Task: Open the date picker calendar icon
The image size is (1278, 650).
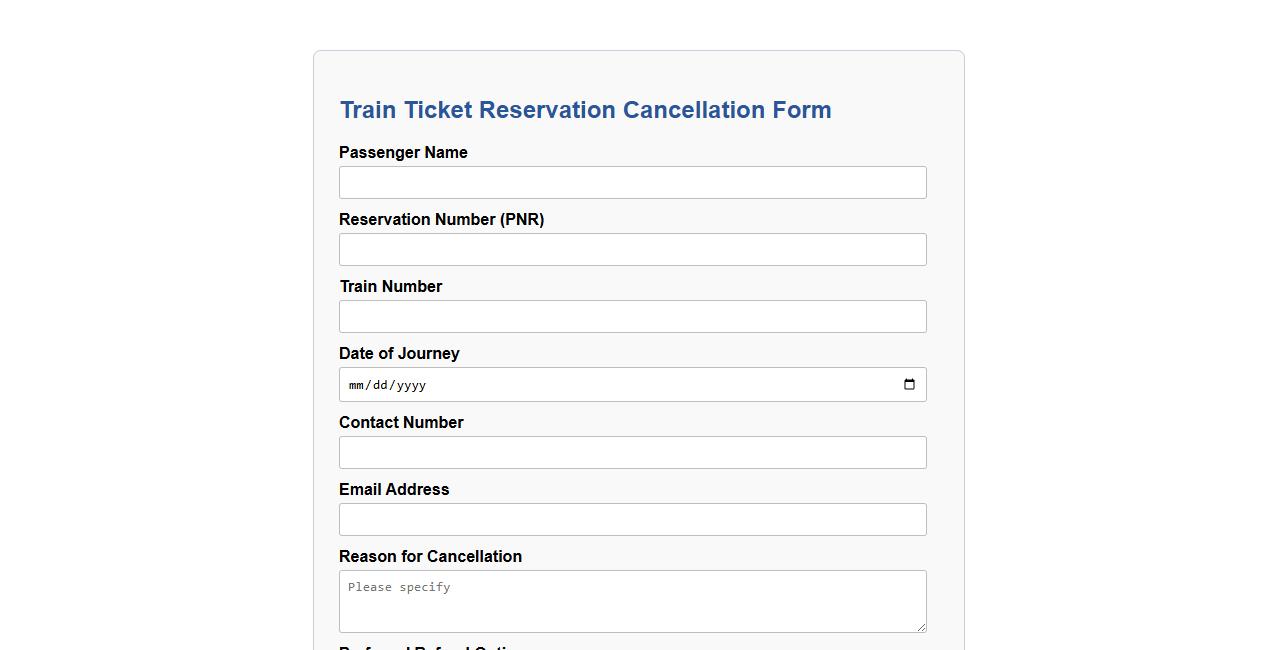Action: click(909, 384)
